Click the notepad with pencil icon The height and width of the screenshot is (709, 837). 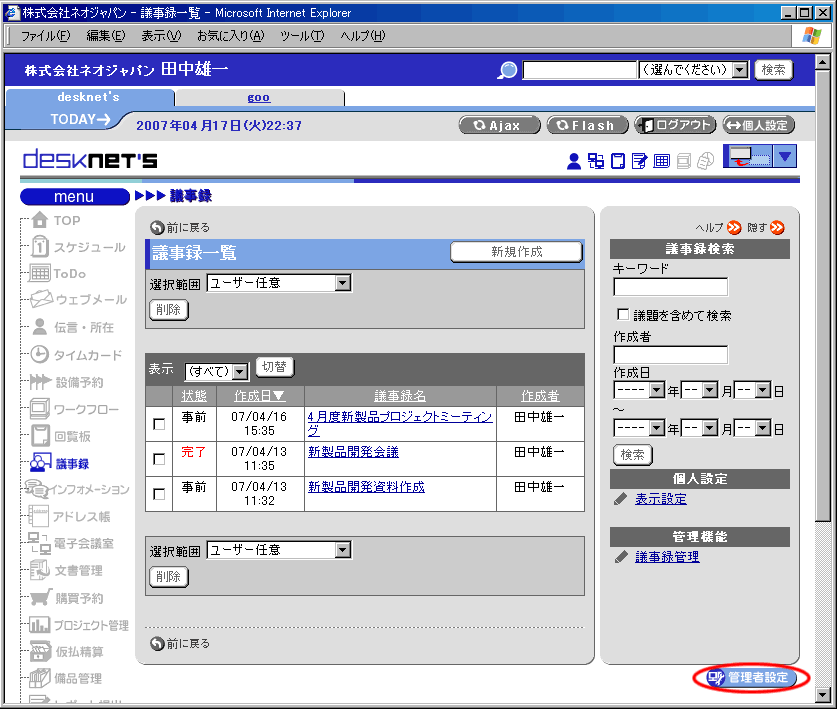tap(639, 161)
